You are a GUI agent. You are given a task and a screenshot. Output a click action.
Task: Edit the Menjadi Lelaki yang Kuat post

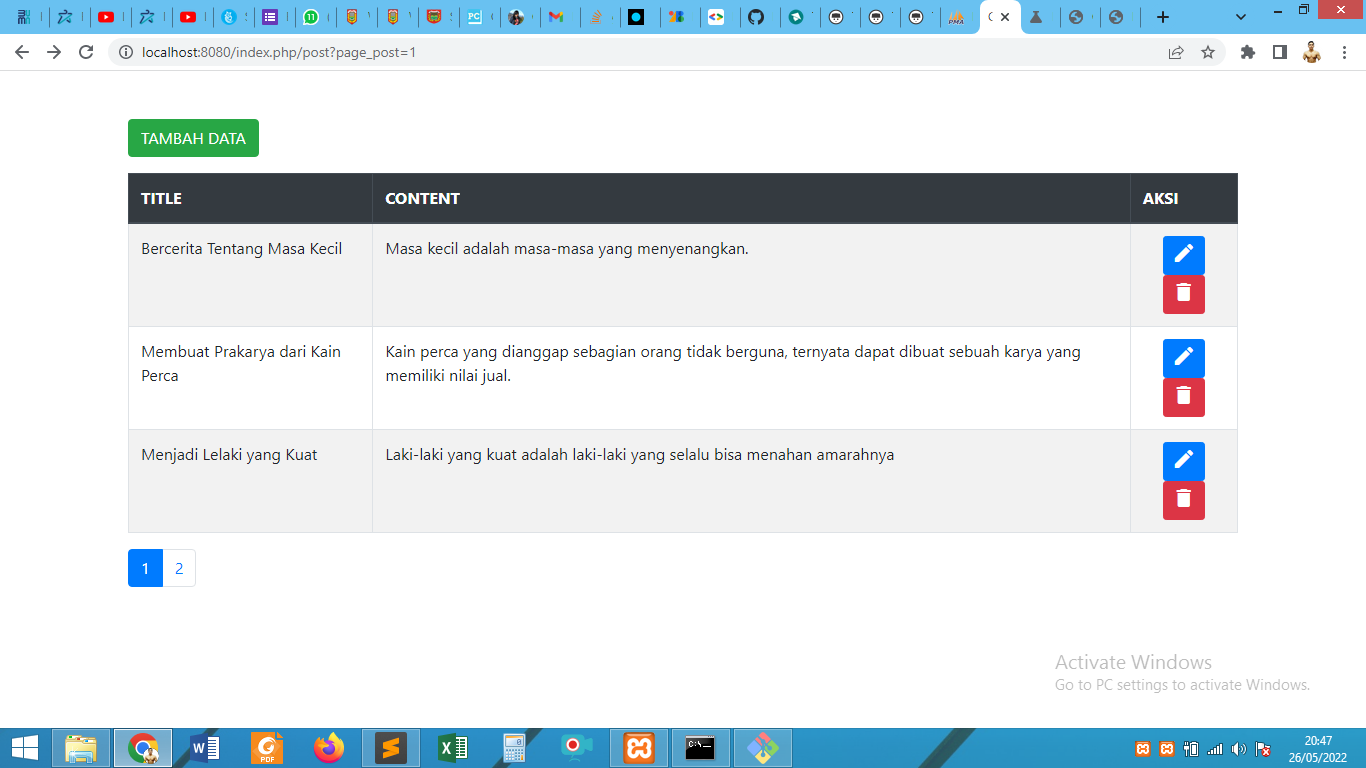[x=1184, y=461]
